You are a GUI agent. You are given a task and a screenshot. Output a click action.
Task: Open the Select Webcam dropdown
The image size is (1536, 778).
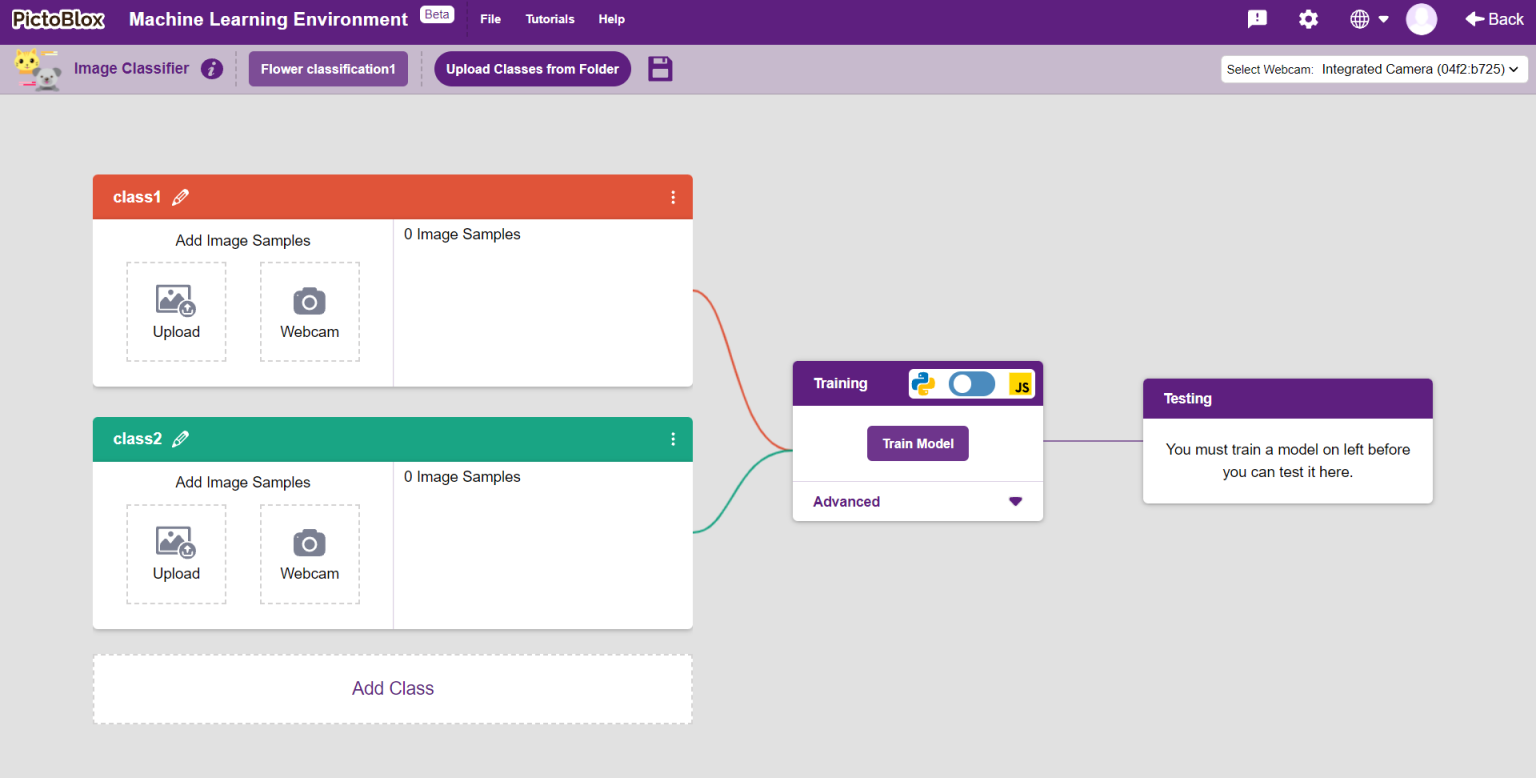tap(1374, 69)
